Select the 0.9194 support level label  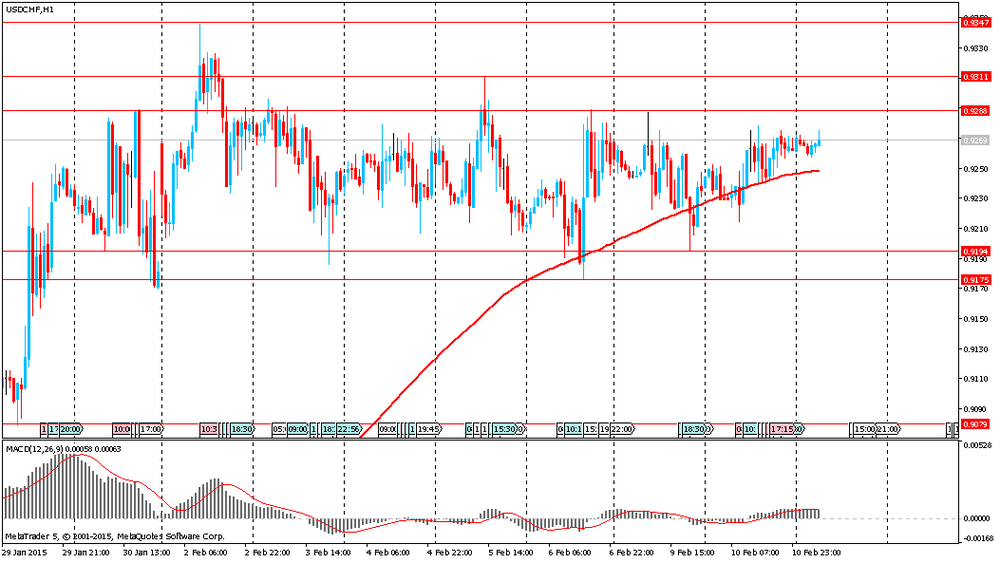click(x=976, y=252)
